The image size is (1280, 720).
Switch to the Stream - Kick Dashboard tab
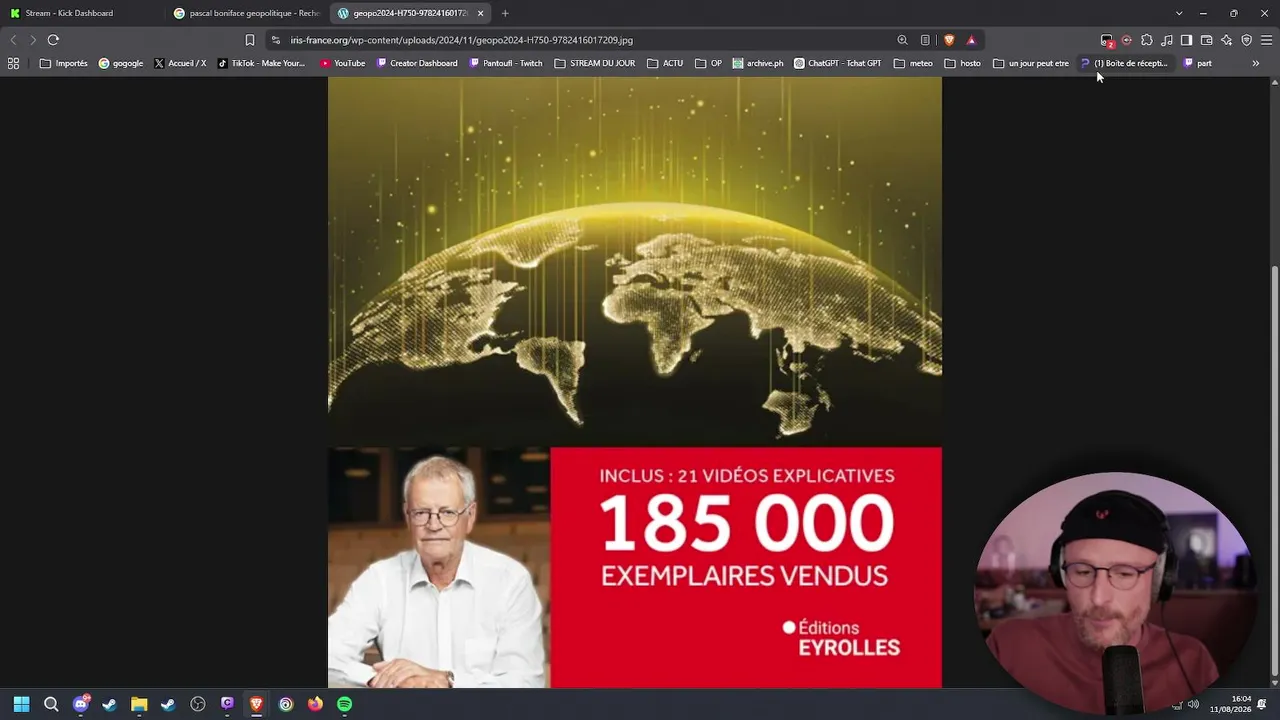(x=82, y=13)
